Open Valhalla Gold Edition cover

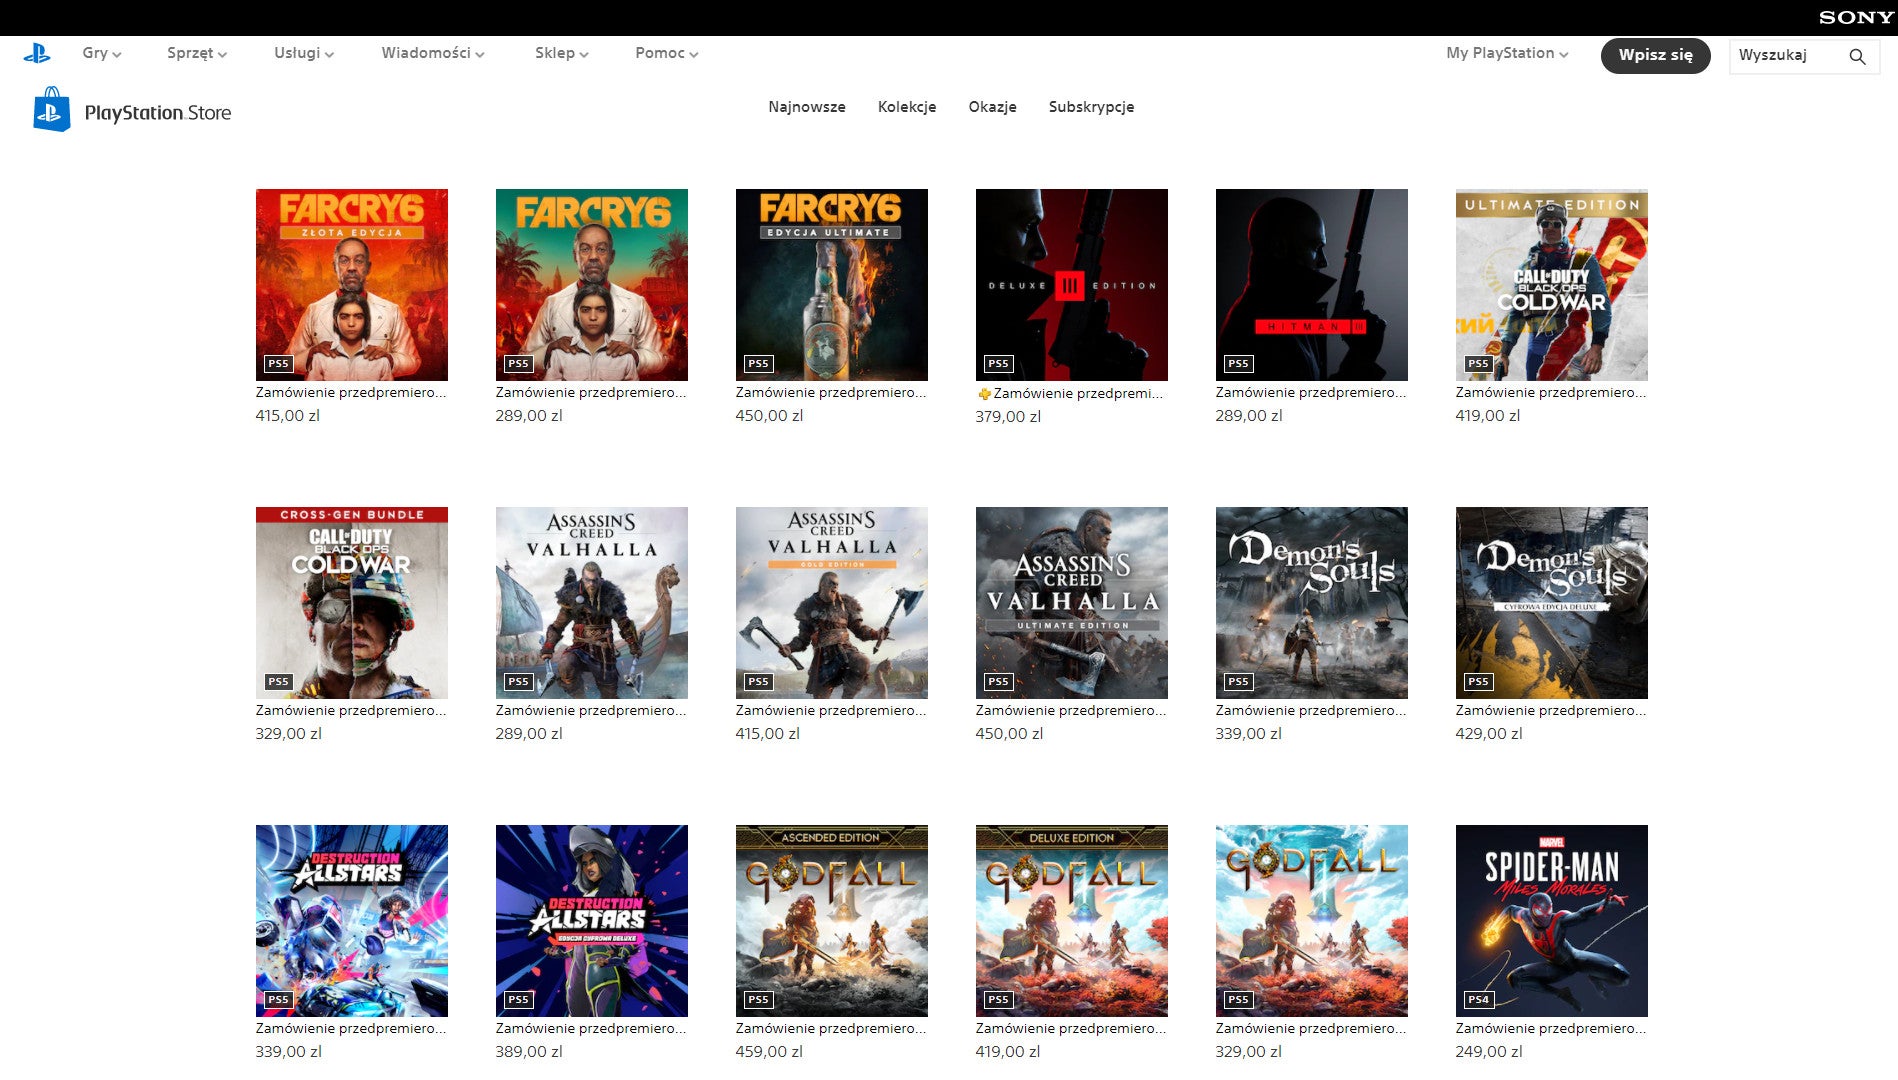click(x=832, y=603)
